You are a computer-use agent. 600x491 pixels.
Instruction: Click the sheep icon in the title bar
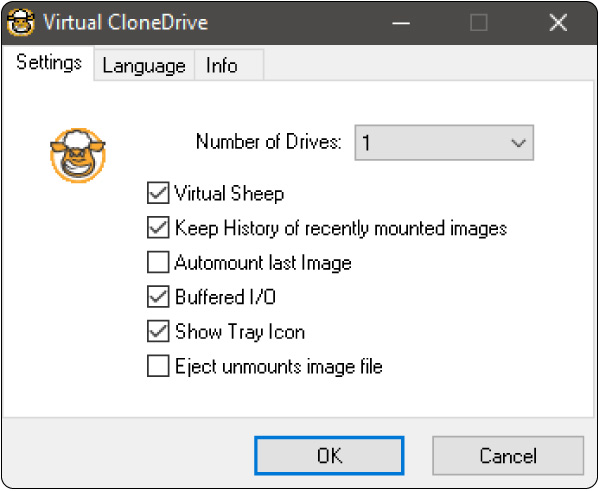[21, 23]
